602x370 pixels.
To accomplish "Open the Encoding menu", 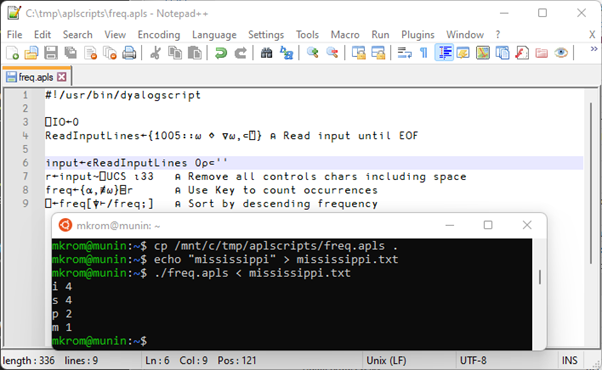I will [159, 35].
